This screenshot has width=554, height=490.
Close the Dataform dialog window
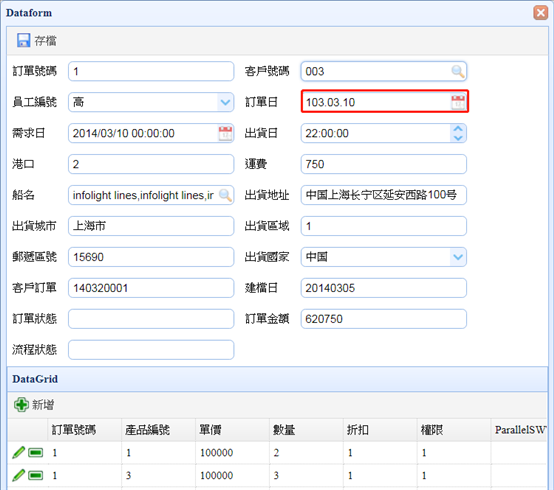(540, 13)
